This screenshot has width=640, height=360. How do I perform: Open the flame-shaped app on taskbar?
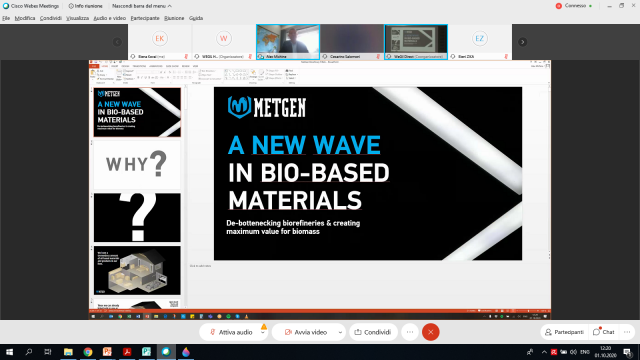coord(186,352)
